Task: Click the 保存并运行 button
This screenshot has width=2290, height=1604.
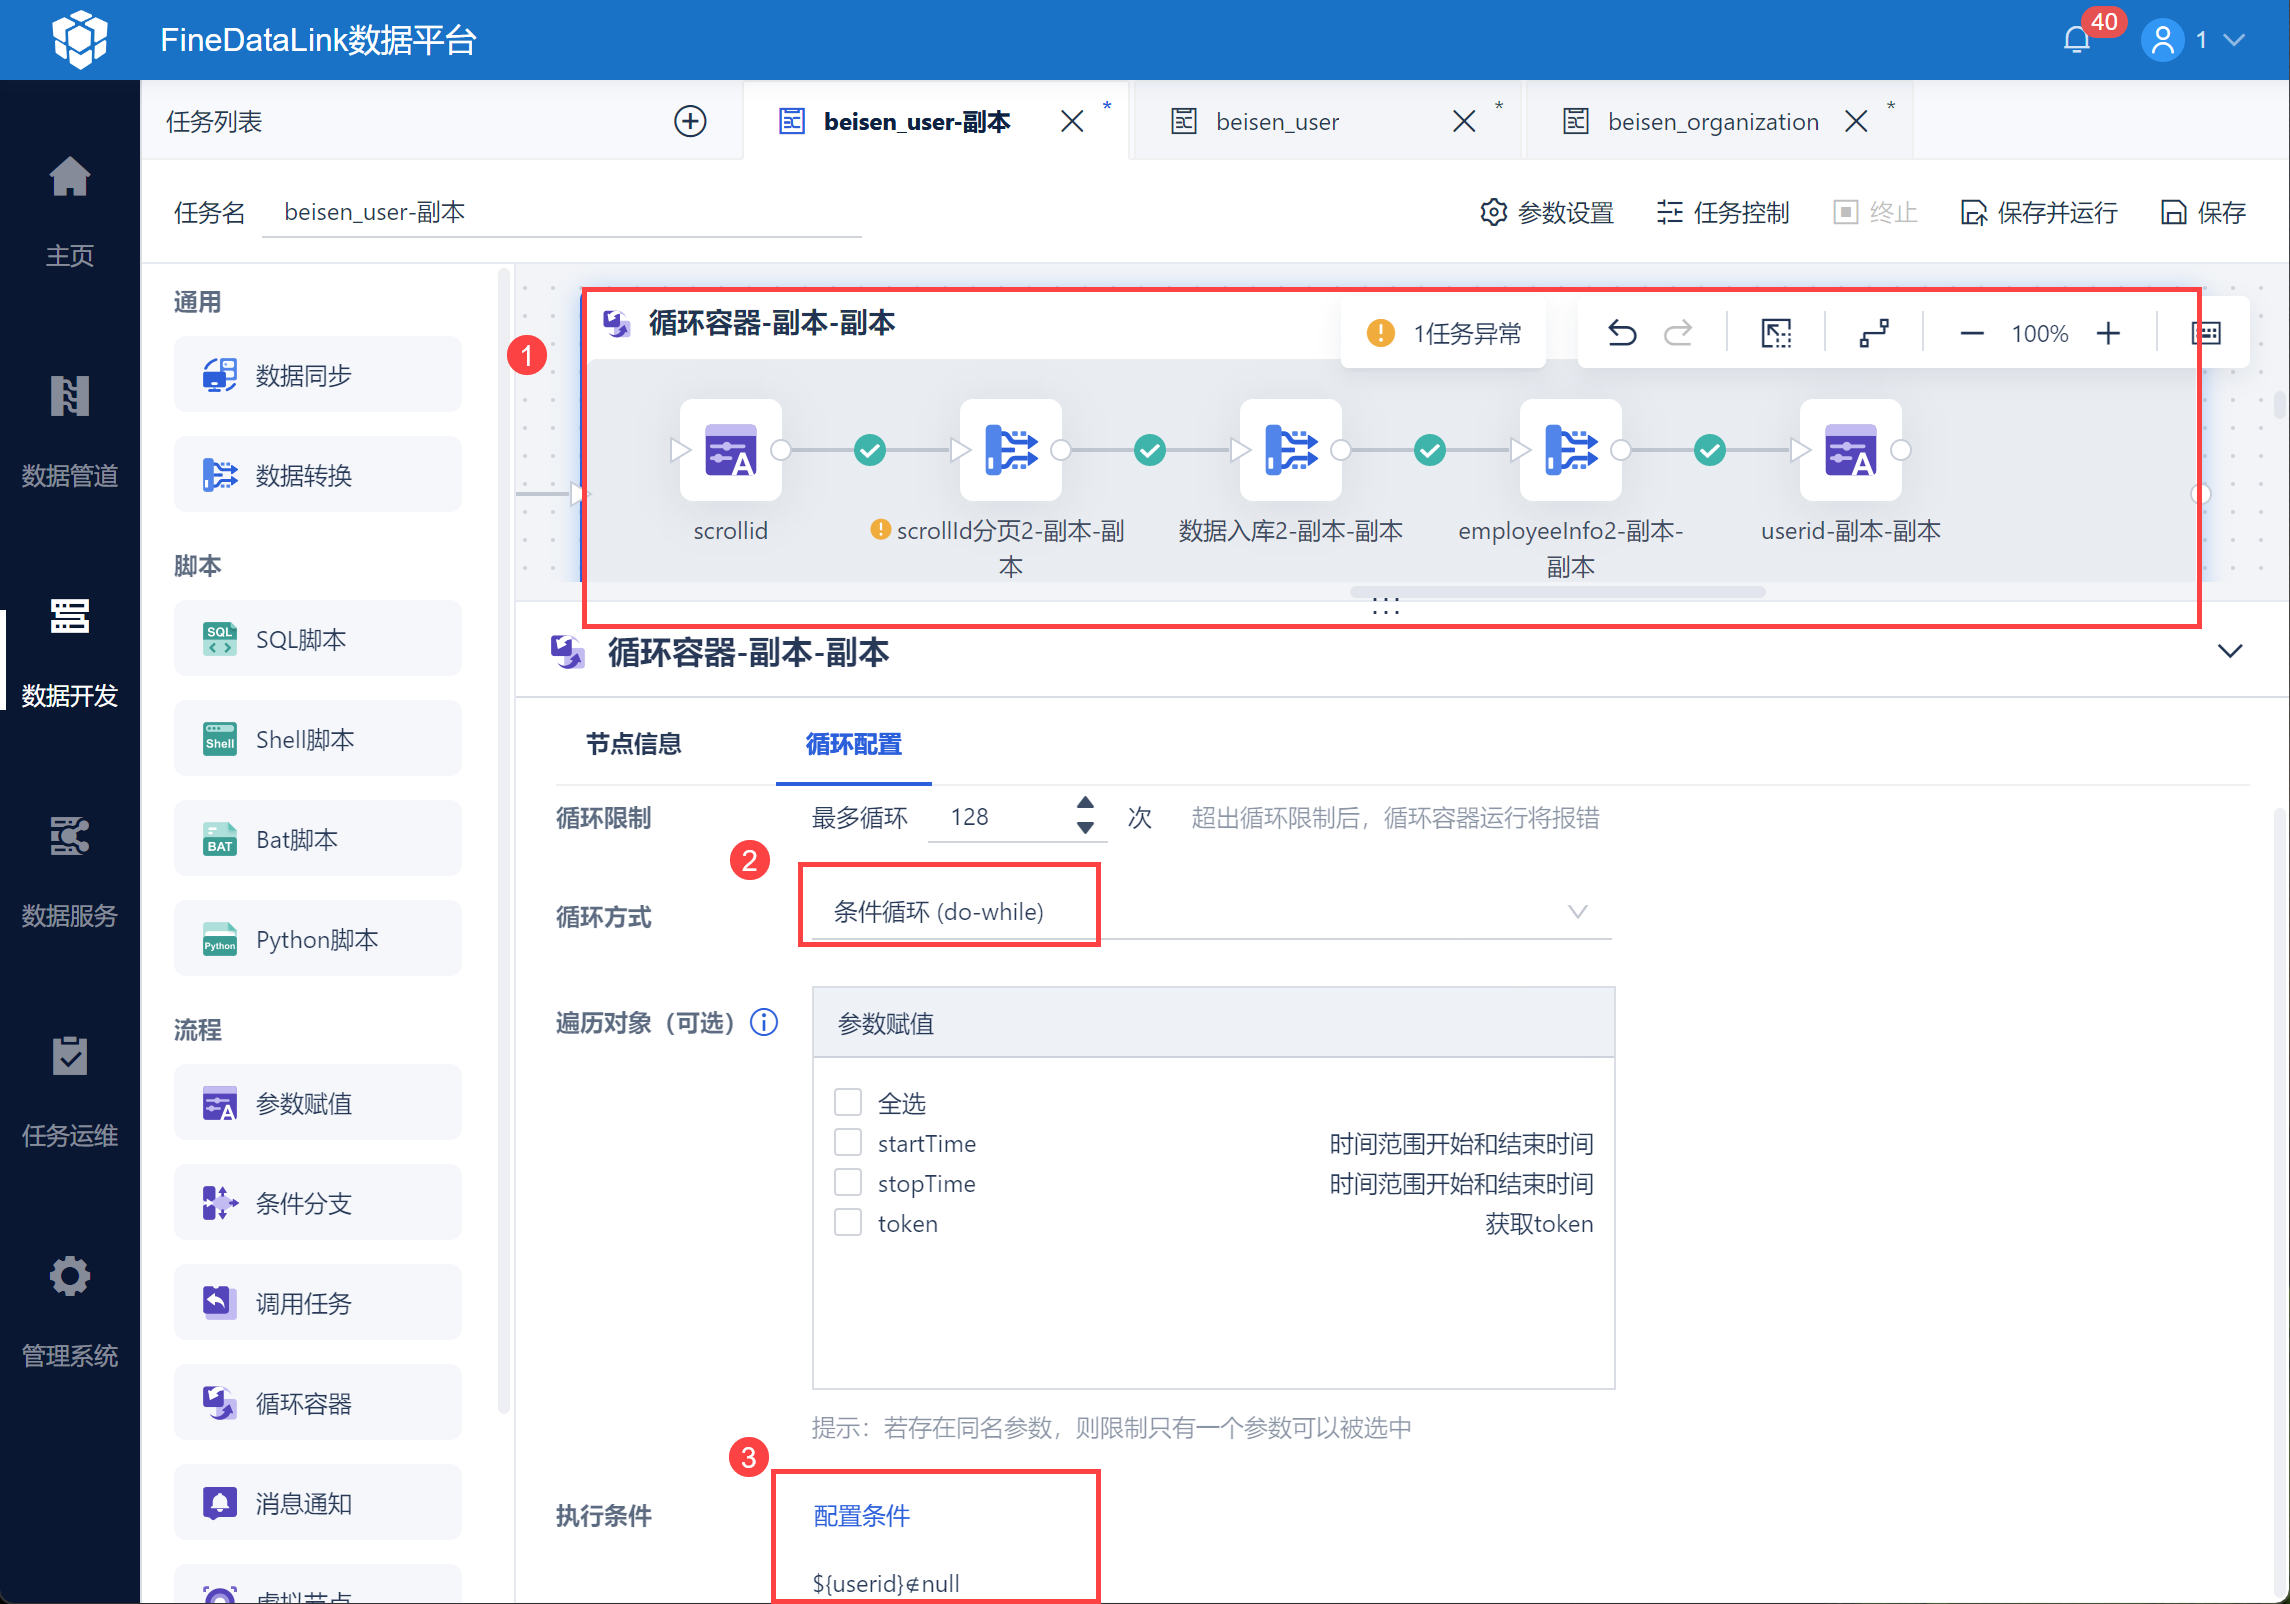Action: point(2039,212)
